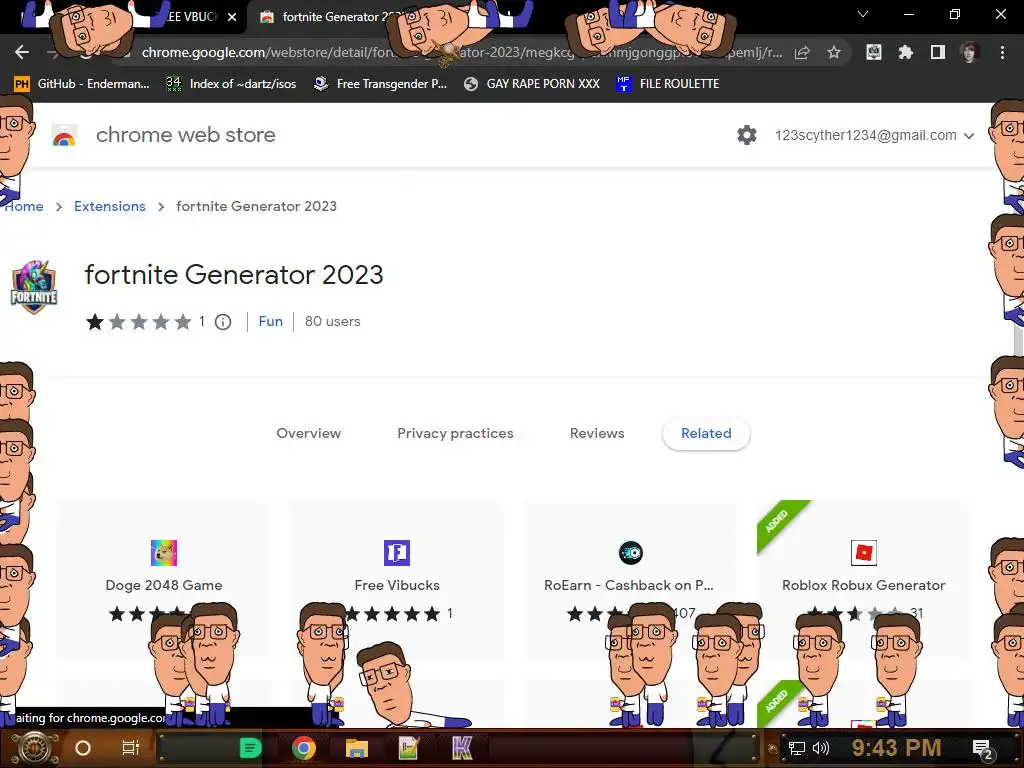This screenshot has width=1024, height=768.
Task: Open the GitHub - Enderman bookmark
Action: pyautogui.click(x=82, y=84)
